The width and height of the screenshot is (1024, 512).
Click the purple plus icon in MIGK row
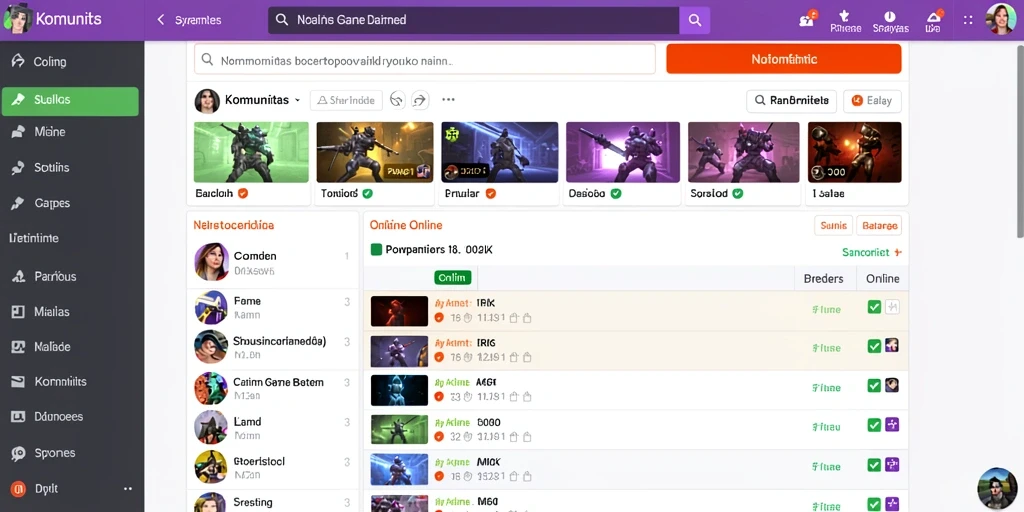click(x=892, y=464)
